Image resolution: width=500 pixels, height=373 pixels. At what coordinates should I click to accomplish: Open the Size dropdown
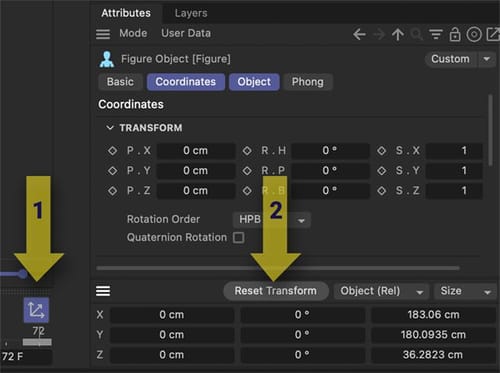coord(465,291)
